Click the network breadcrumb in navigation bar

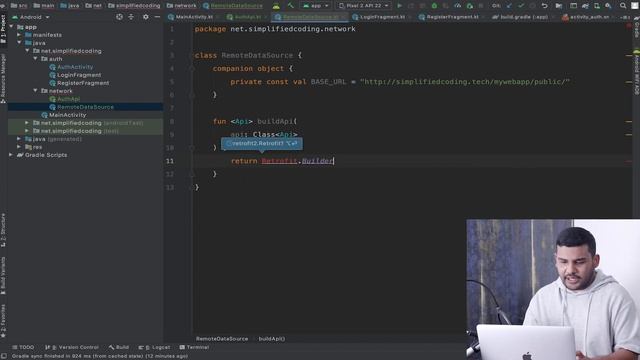[x=181, y=6]
